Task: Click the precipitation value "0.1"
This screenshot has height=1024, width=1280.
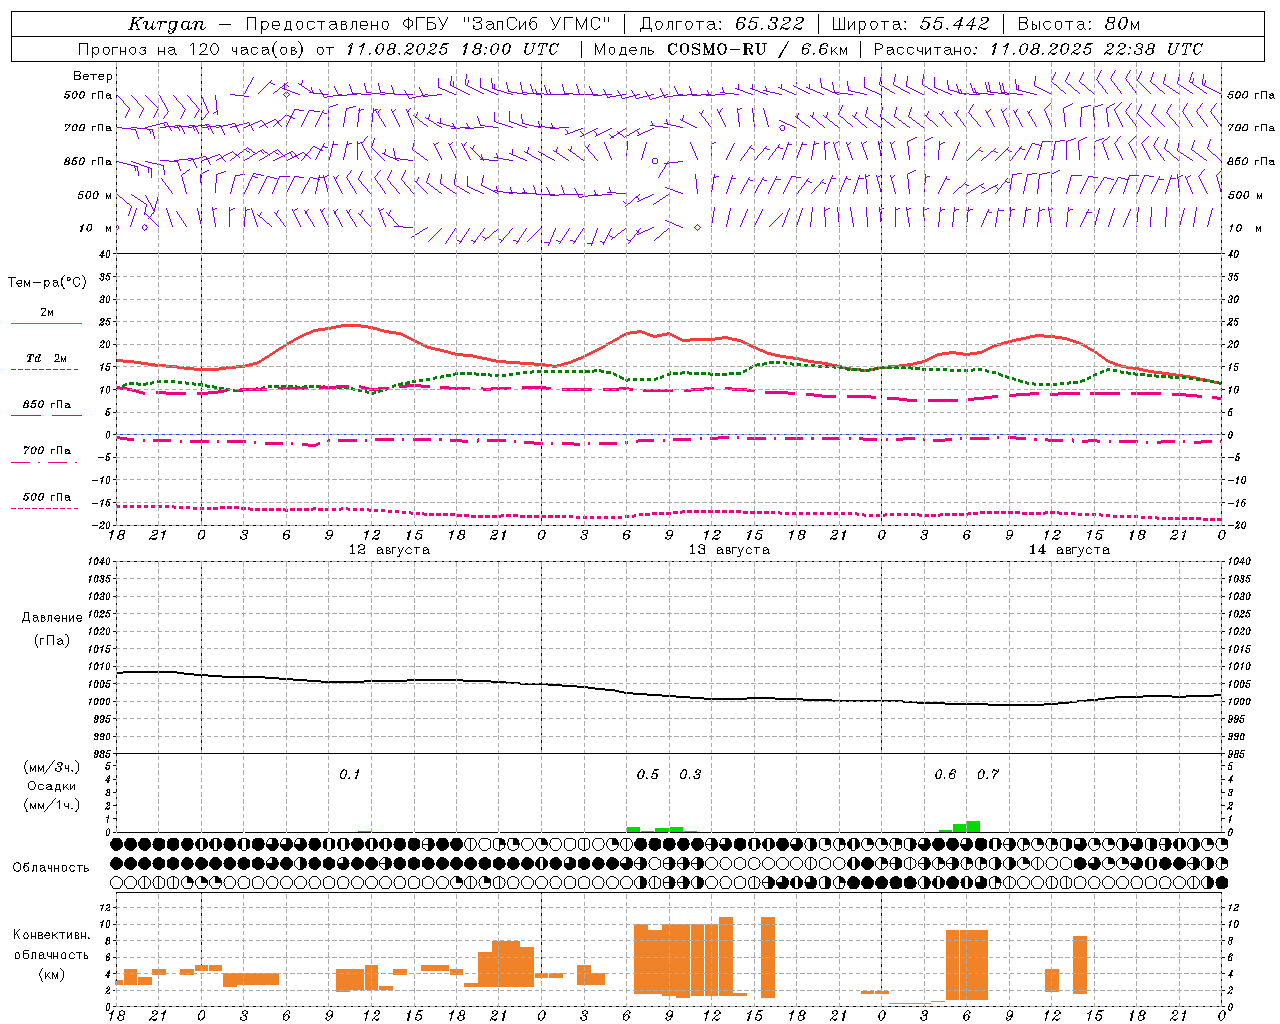Action: pos(349,774)
